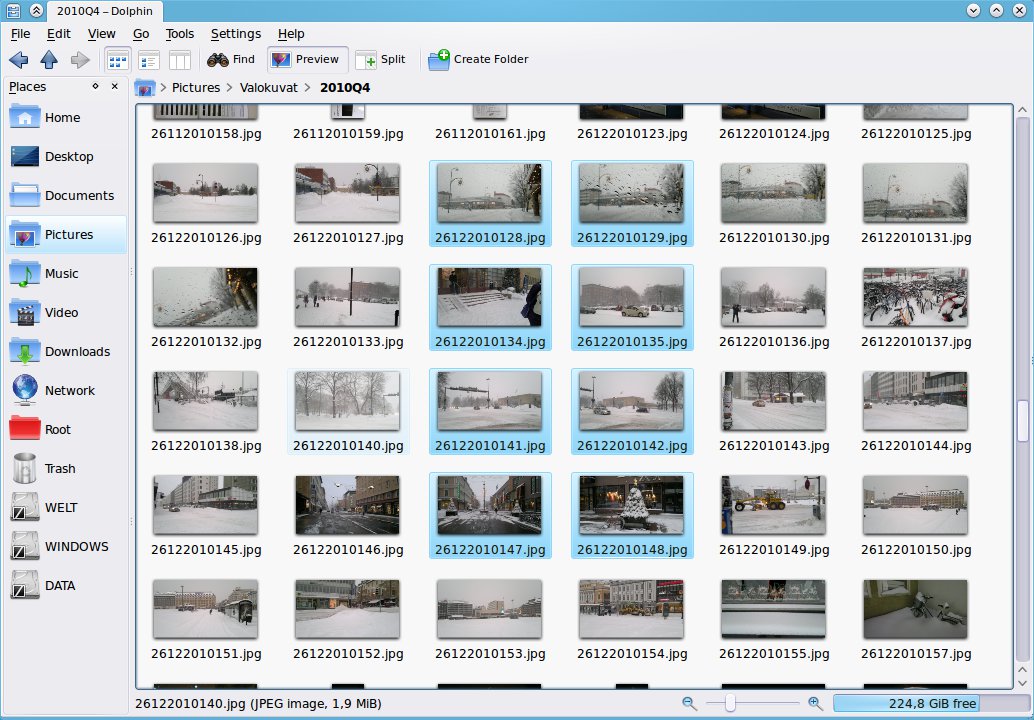Zoom out icons with minus magnifier
Image resolution: width=1034 pixels, height=720 pixels.
tap(689, 704)
